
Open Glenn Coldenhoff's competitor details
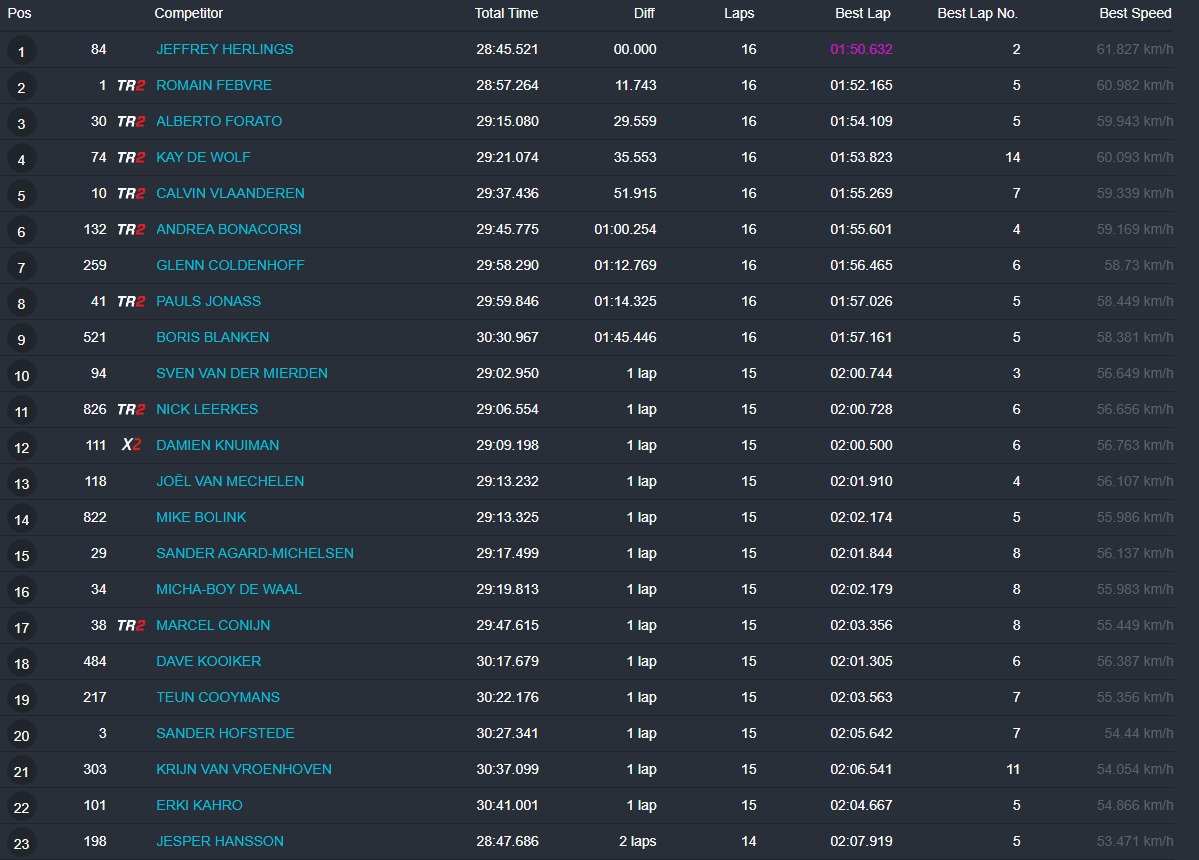(230, 265)
